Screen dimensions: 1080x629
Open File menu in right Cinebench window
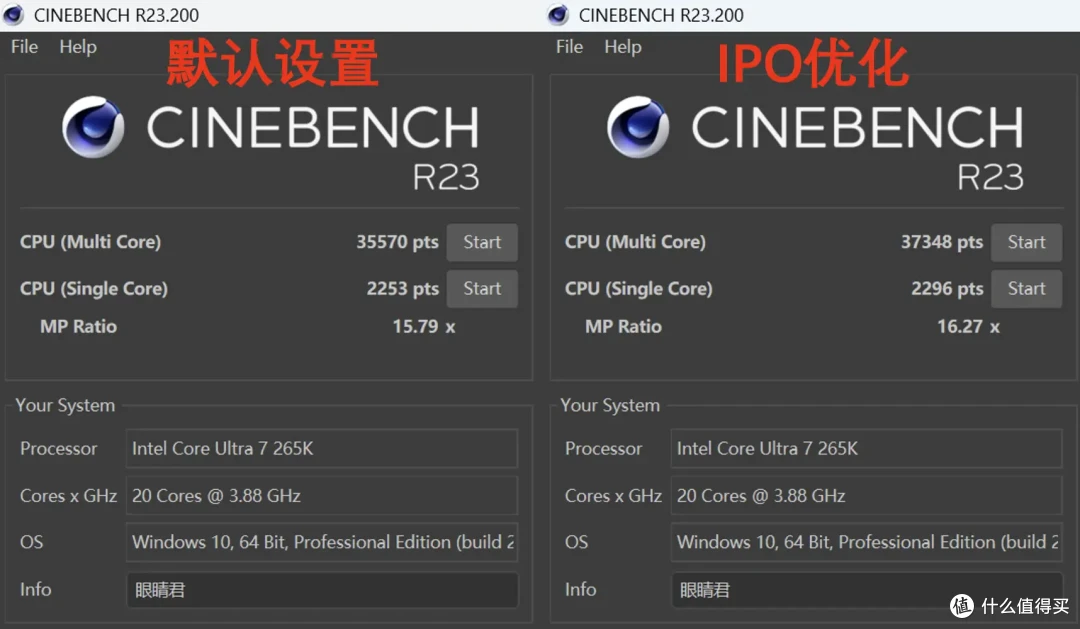569,47
